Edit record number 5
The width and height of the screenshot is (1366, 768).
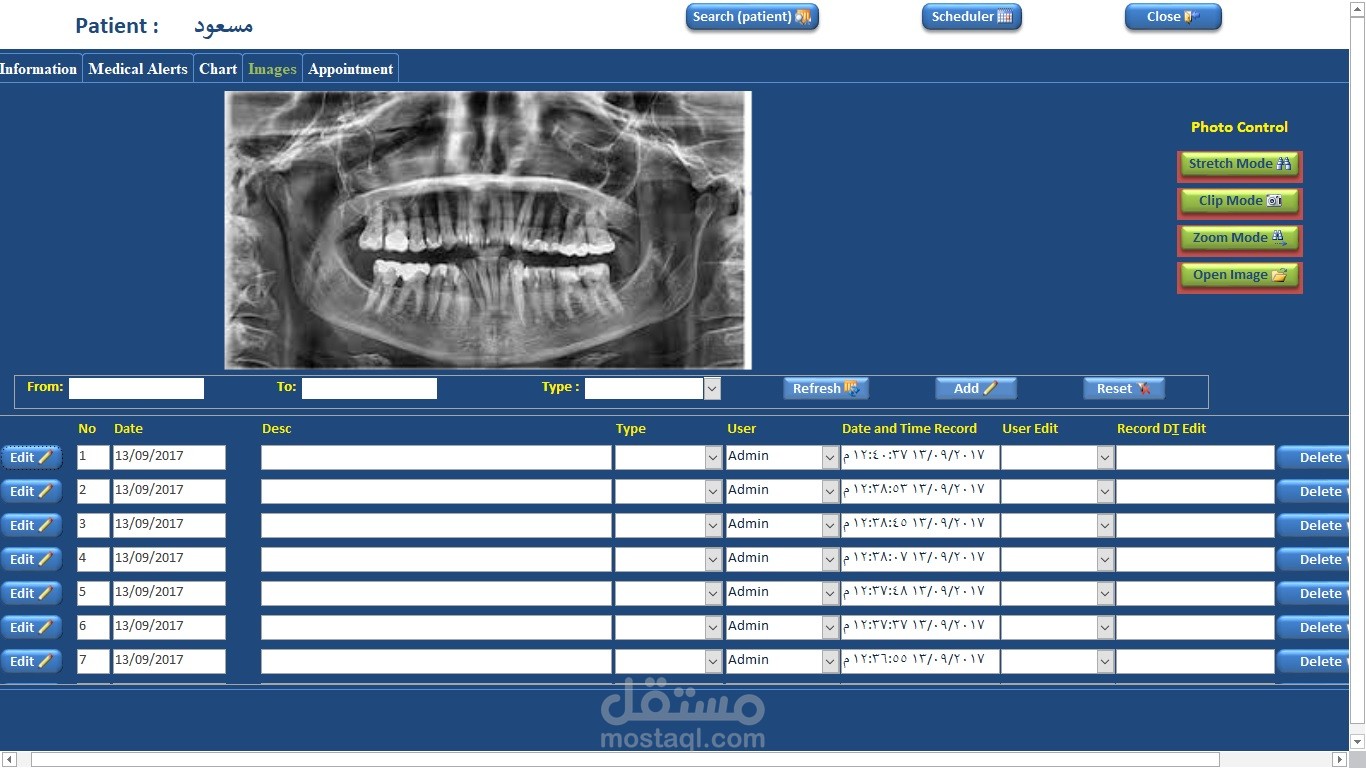[x=31, y=593]
